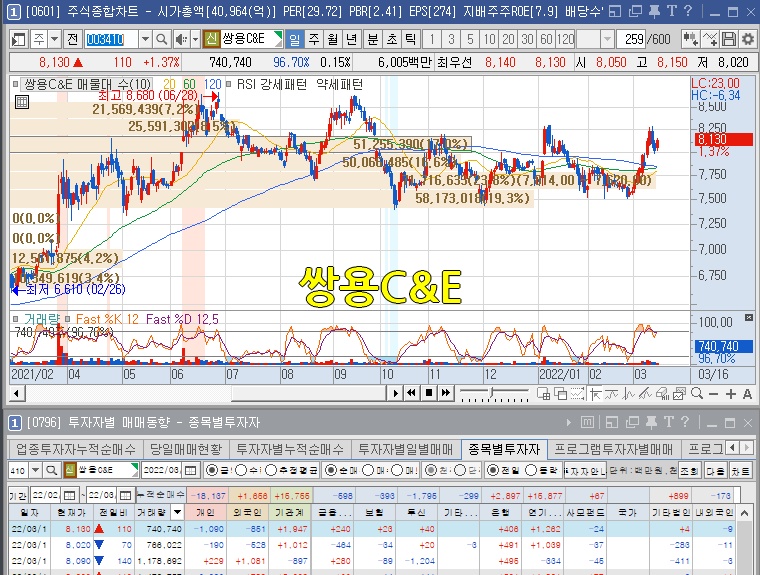Select the monthly (월) chart period button
Viewport: 760px width, 575px height.
click(332, 39)
